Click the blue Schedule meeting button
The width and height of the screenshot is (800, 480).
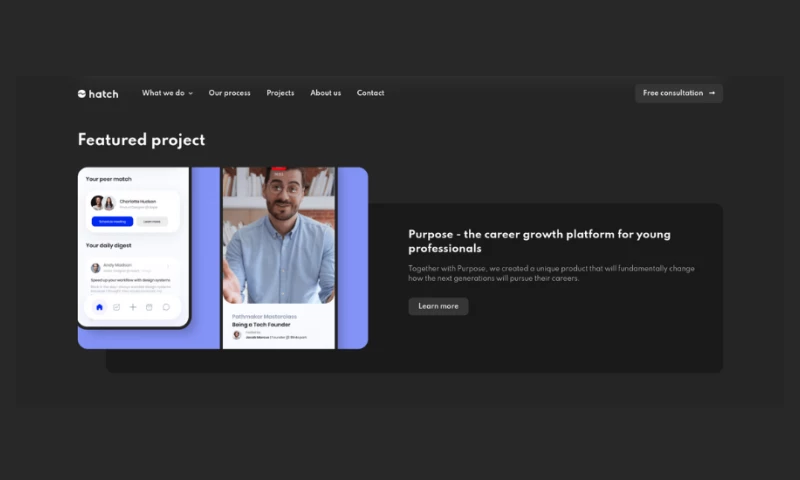[x=112, y=221]
